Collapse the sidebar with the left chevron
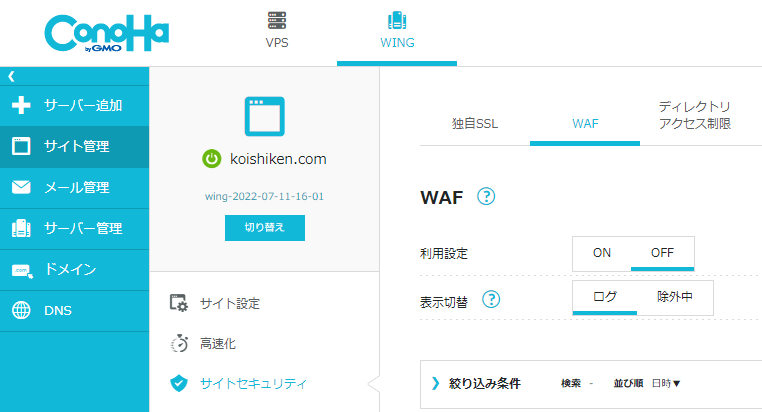The image size is (762, 412). tap(11, 76)
